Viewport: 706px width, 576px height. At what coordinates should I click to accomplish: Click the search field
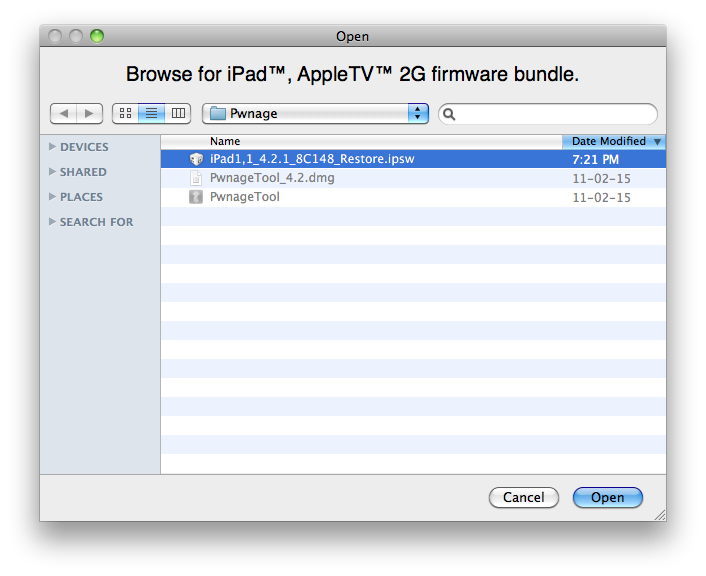click(548, 114)
